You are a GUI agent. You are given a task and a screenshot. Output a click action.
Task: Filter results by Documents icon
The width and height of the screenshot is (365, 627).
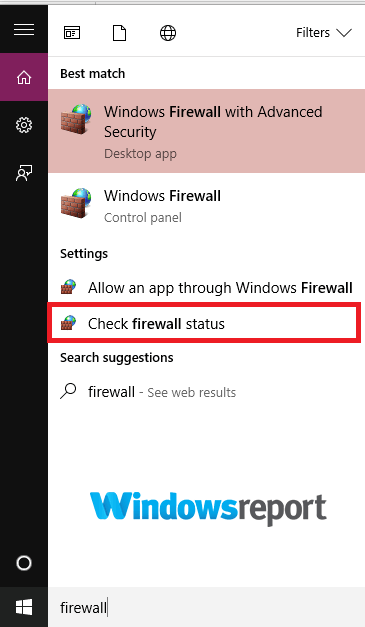click(x=120, y=33)
